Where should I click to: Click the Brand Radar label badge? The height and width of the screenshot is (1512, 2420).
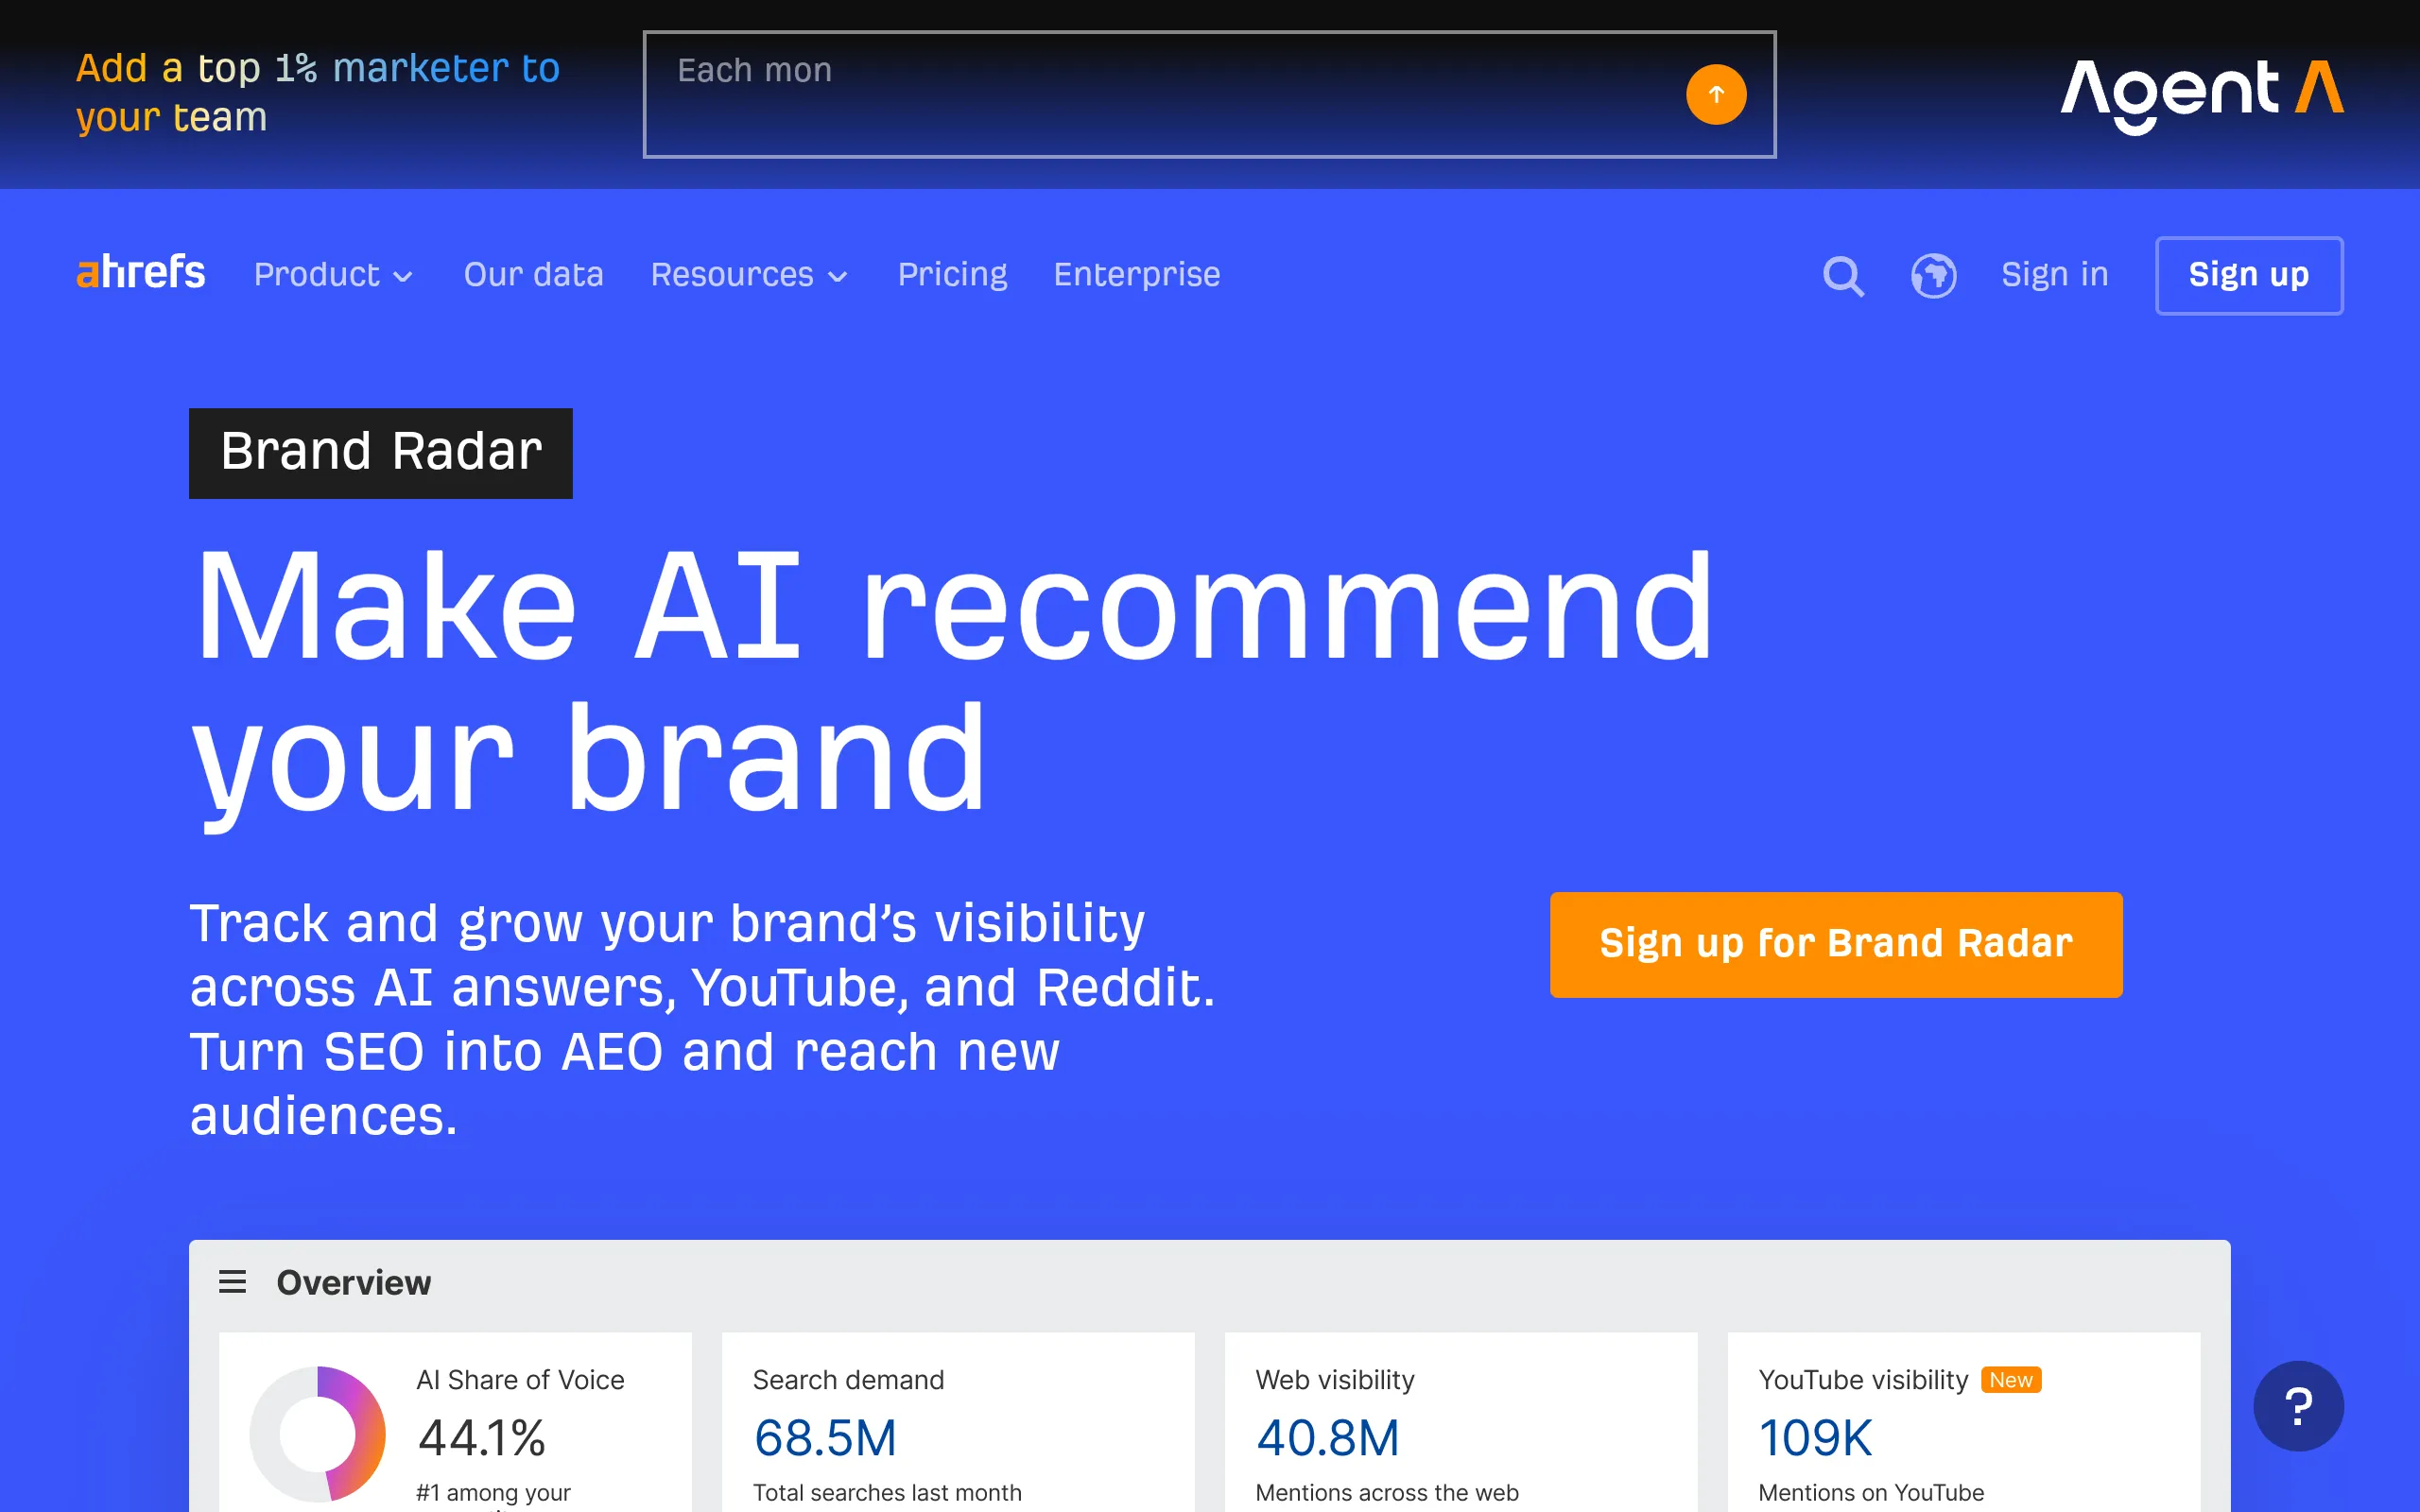pyautogui.click(x=380, y=453)
